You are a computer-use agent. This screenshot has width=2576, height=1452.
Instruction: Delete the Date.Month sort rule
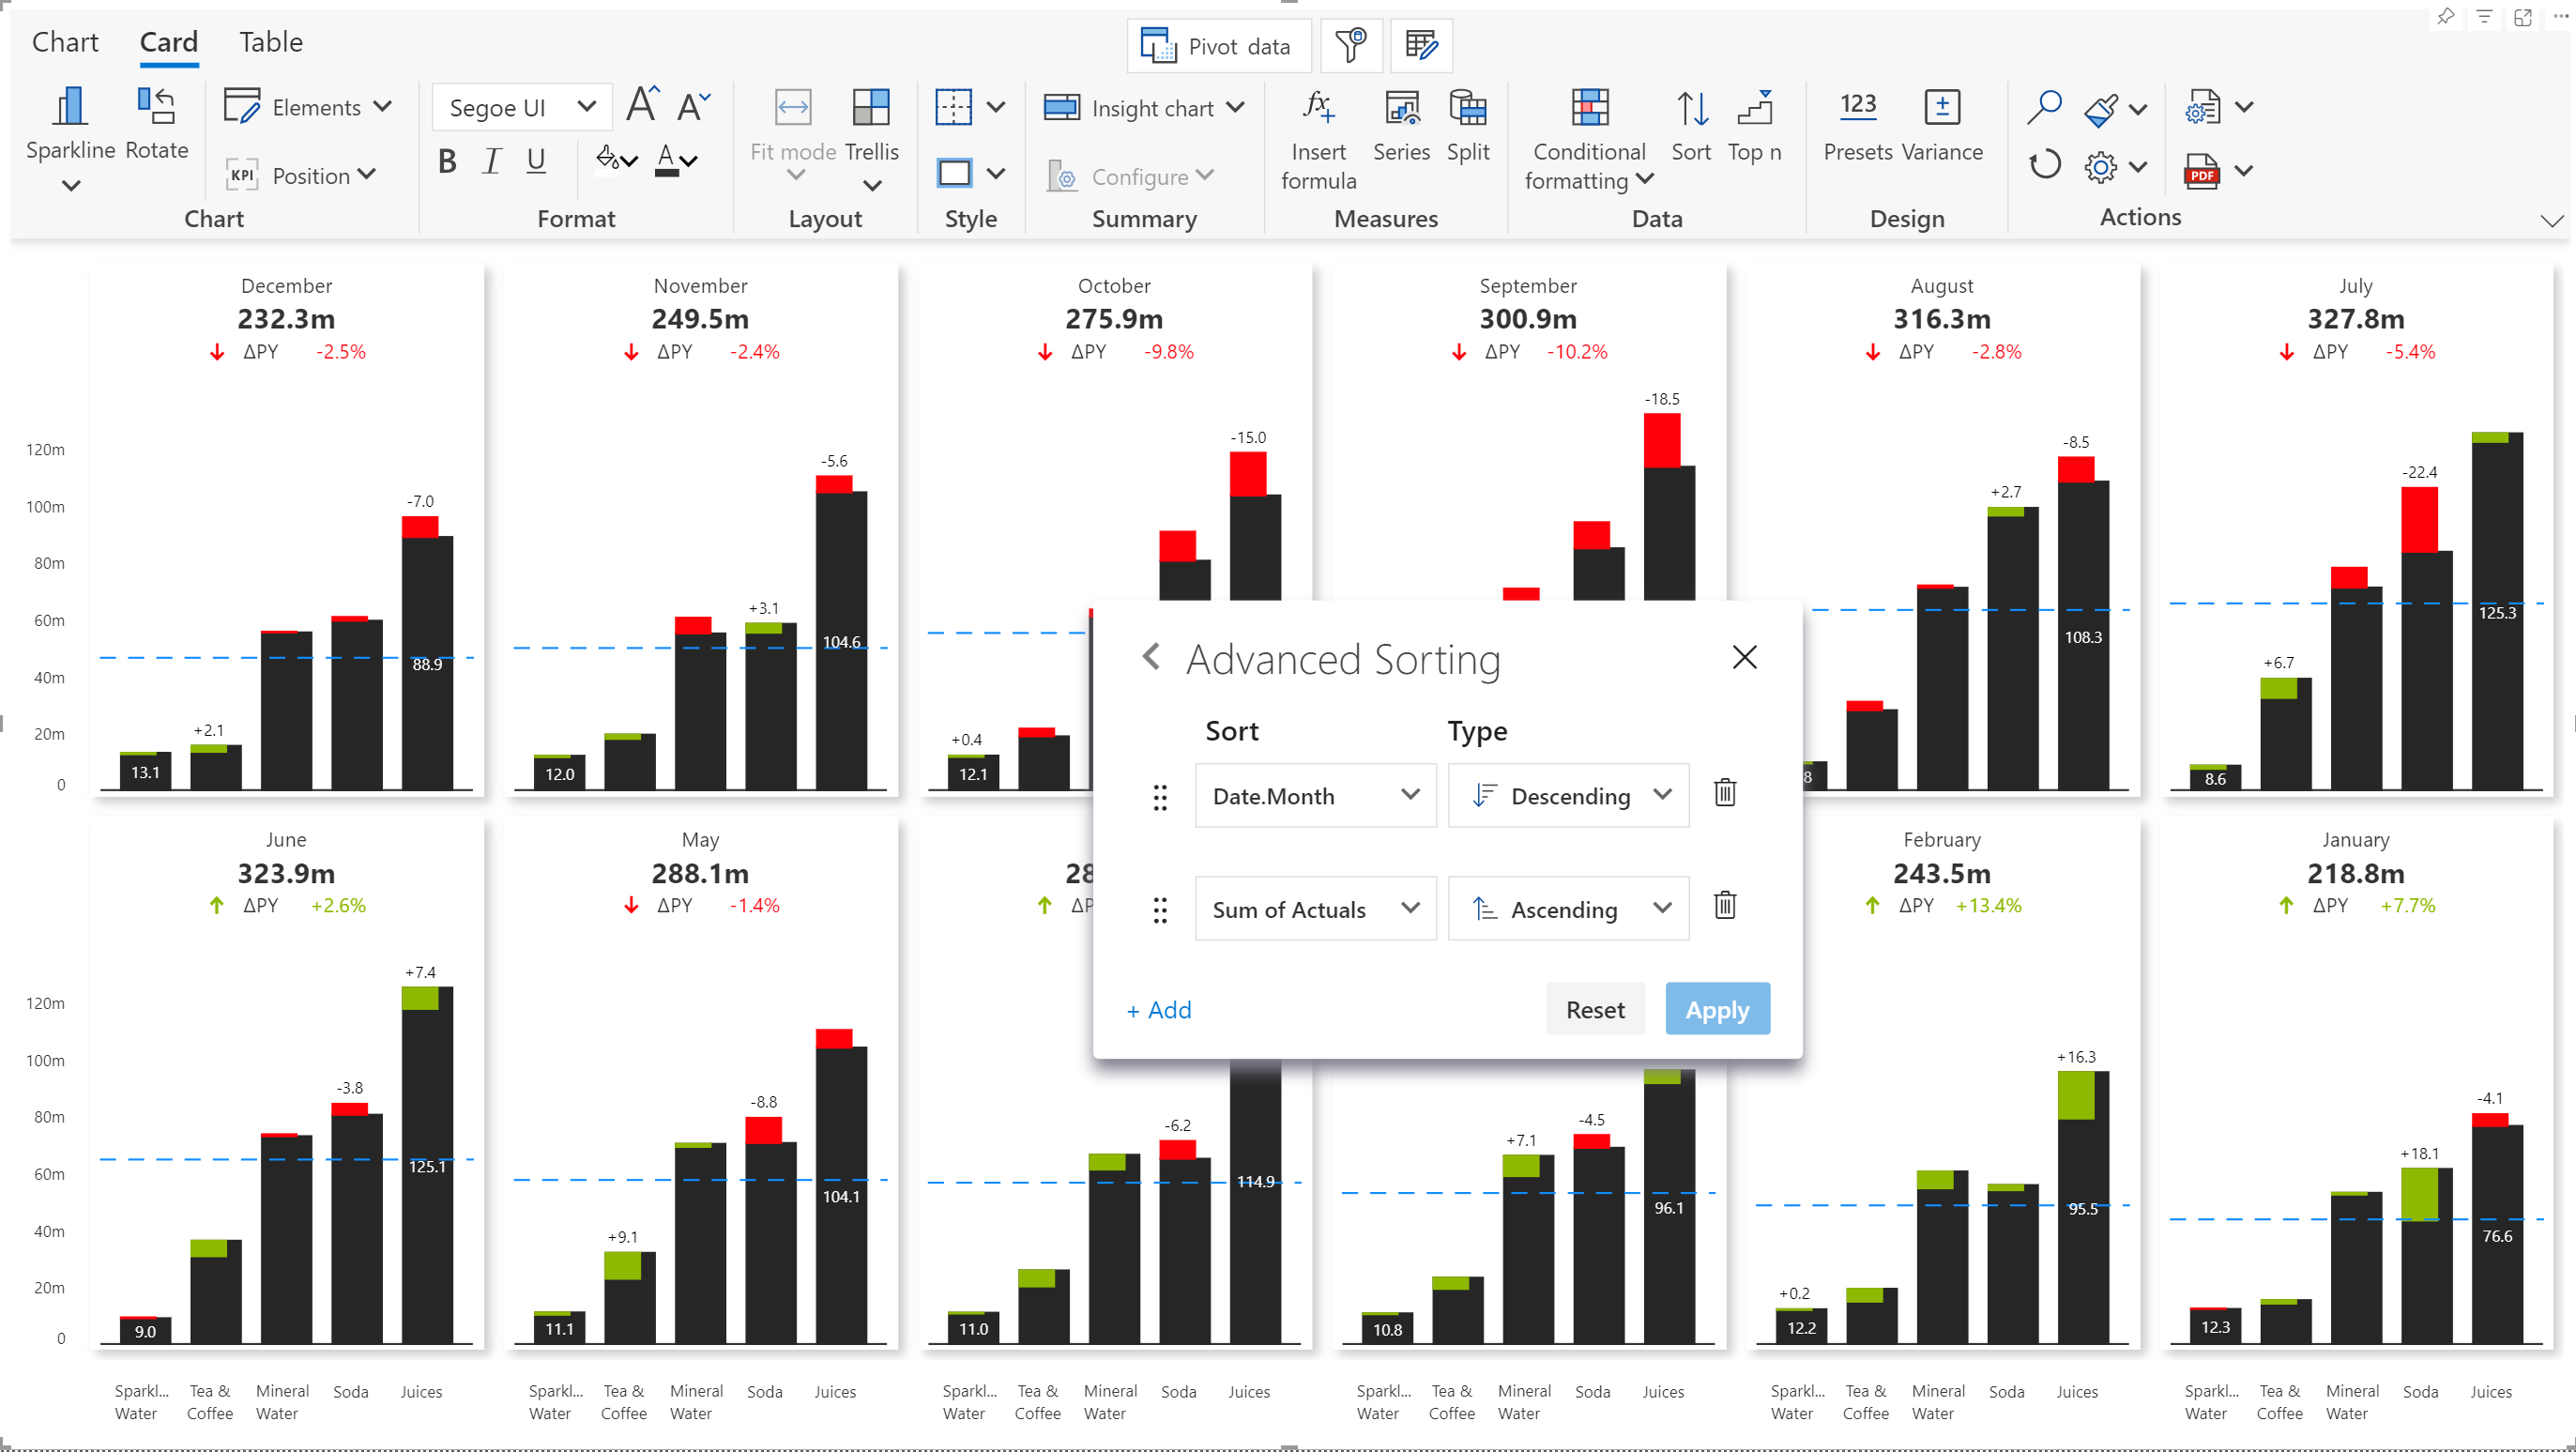1725,793
